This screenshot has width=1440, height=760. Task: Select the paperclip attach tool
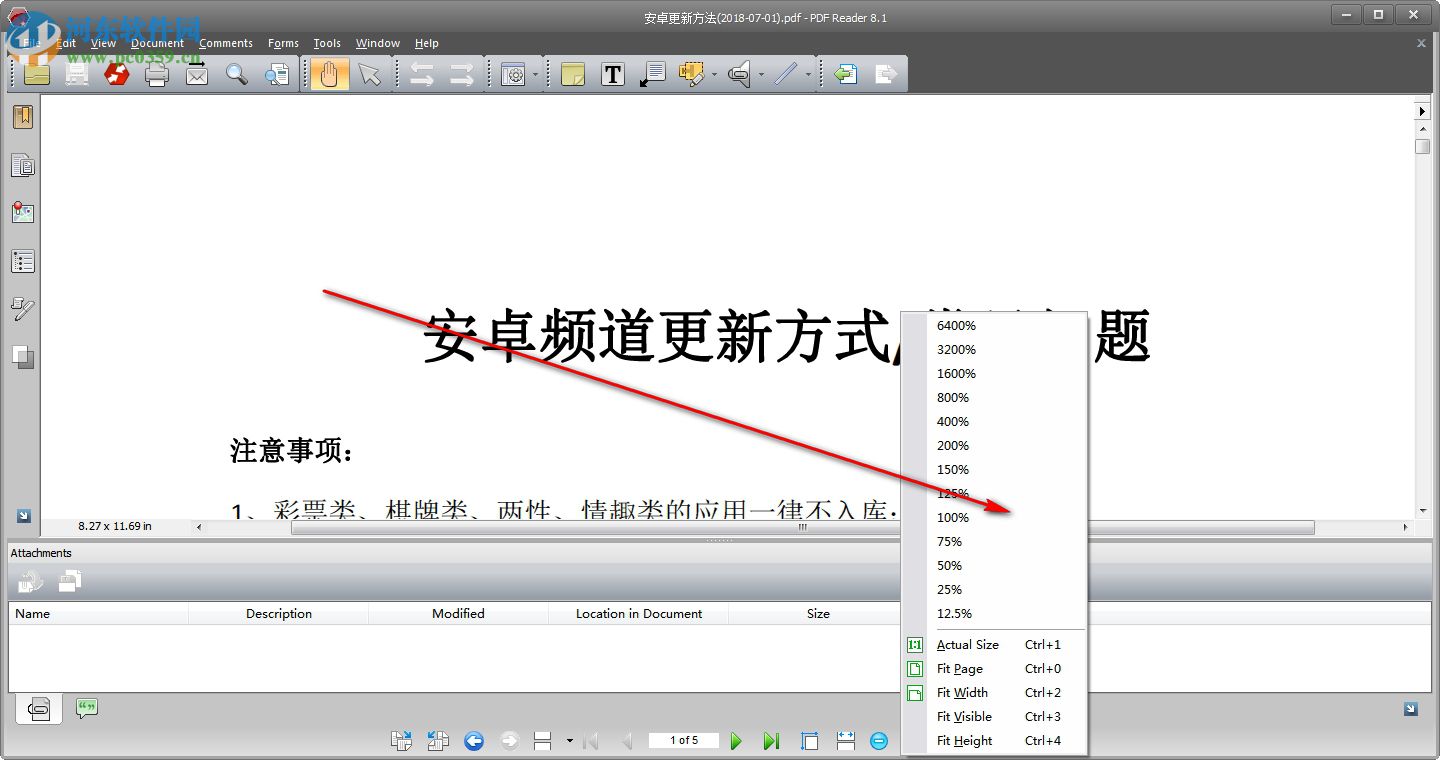click(x=740, y=74)
